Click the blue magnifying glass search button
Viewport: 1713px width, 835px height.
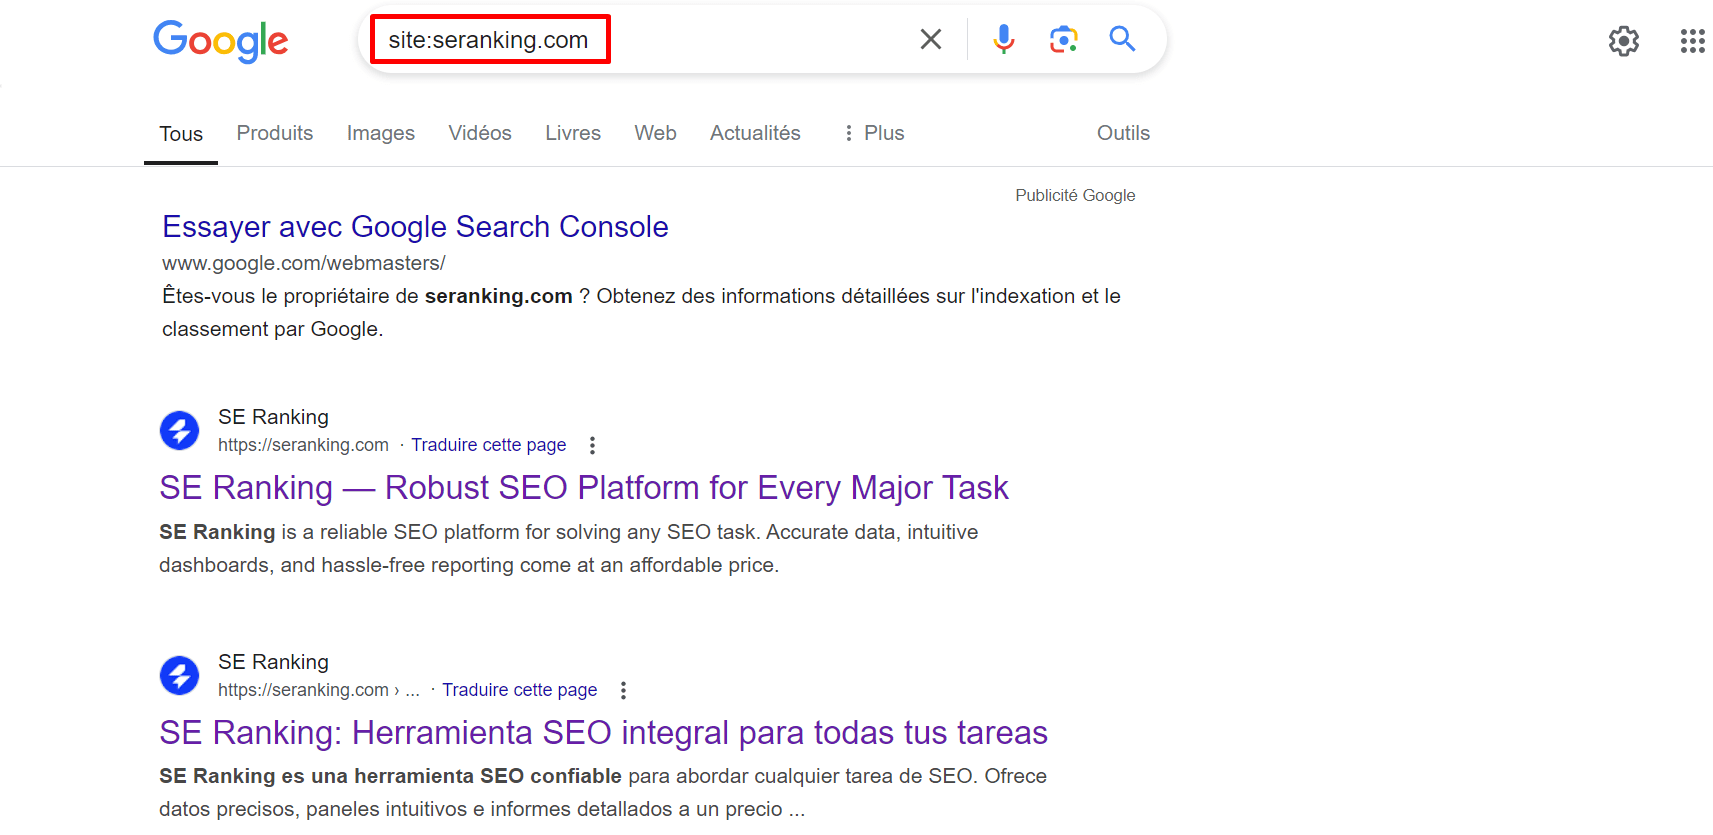(1122, 39)
